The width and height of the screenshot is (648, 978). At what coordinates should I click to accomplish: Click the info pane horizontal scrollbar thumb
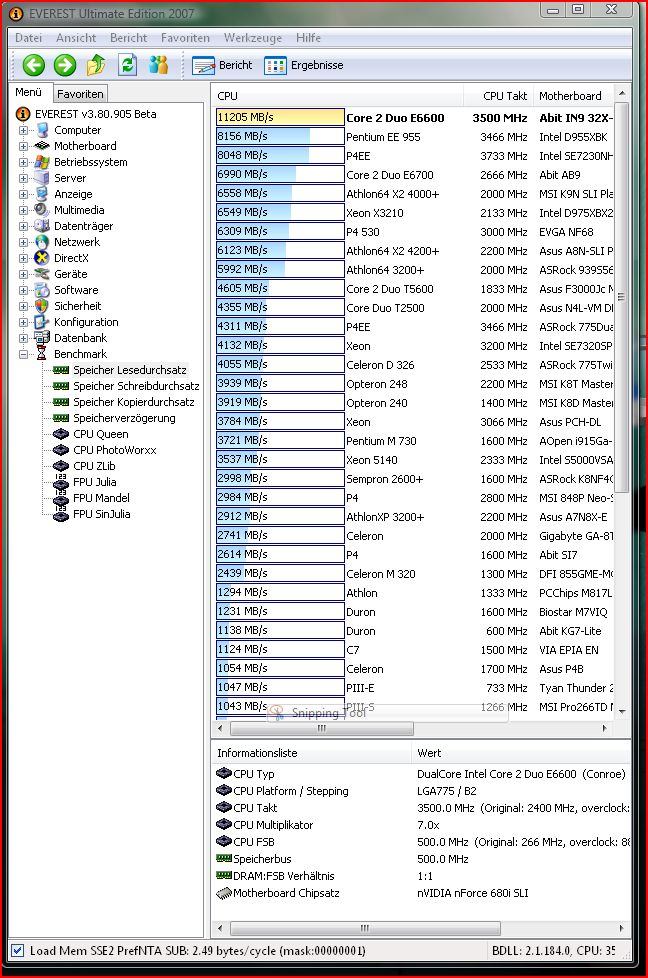(x=365, y=928)
